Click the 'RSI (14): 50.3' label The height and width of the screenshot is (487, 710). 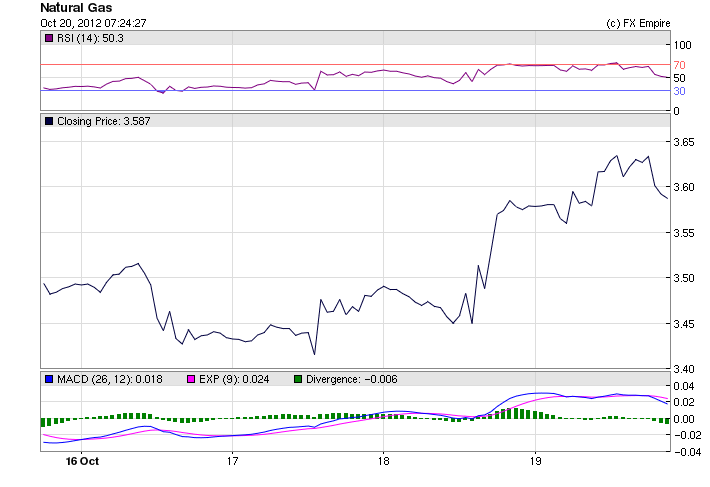pyautogui.click(x=90, y=38)
